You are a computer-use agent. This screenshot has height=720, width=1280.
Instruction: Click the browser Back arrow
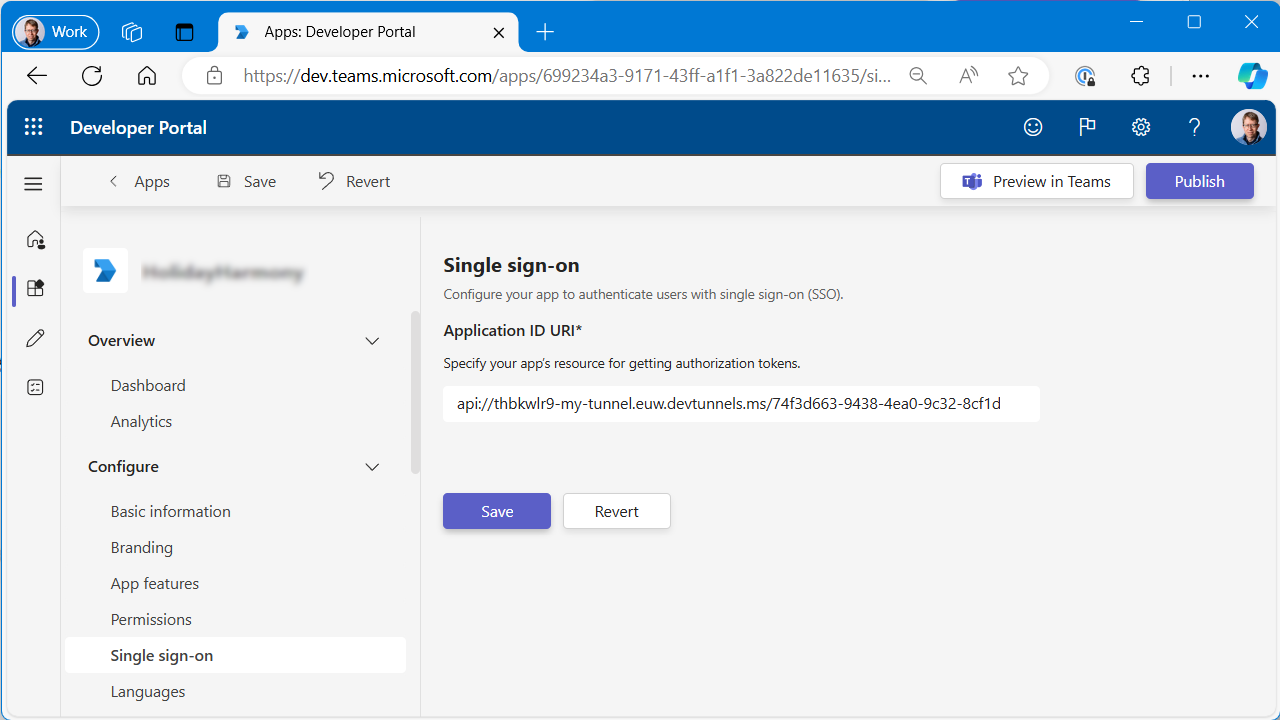click(37, 76)
